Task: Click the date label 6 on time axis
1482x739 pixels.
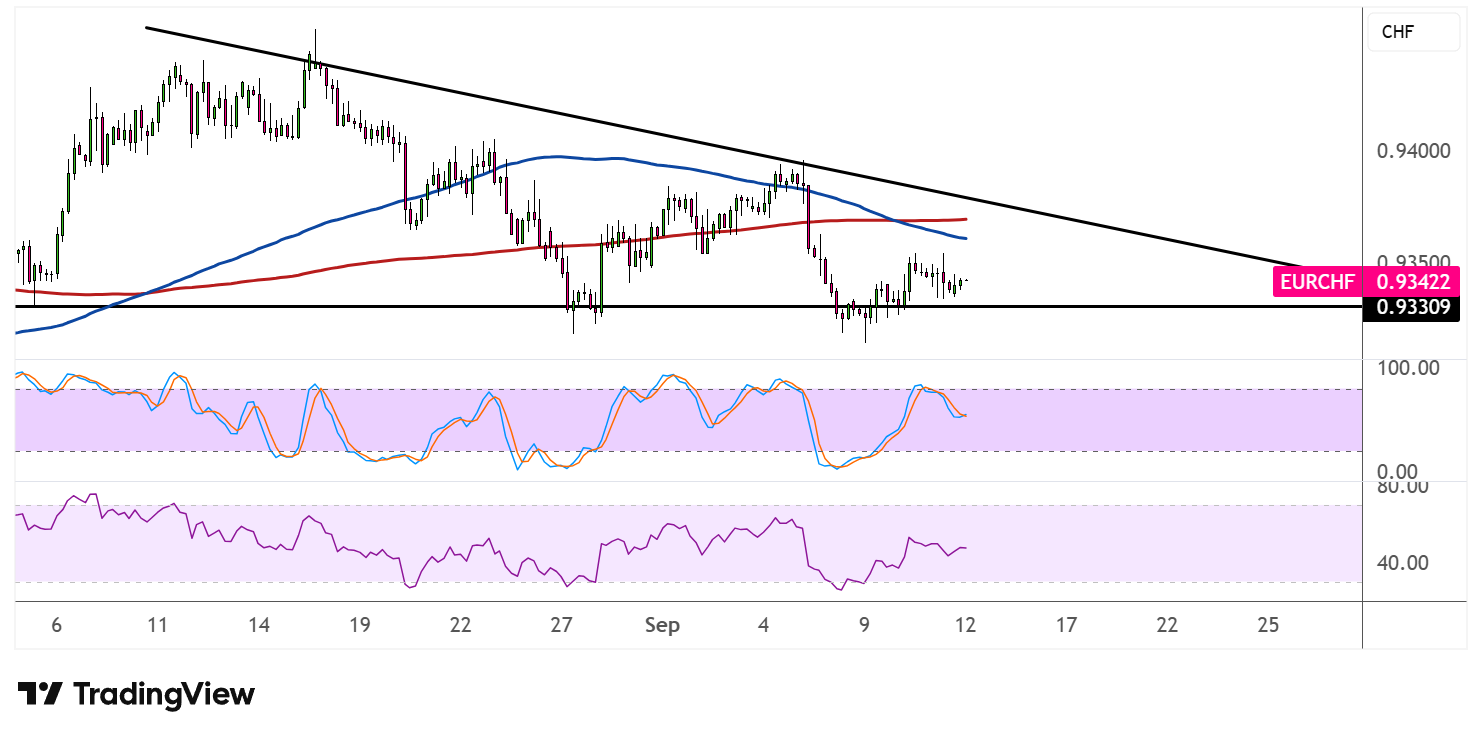Action: [x=56, y=626]
